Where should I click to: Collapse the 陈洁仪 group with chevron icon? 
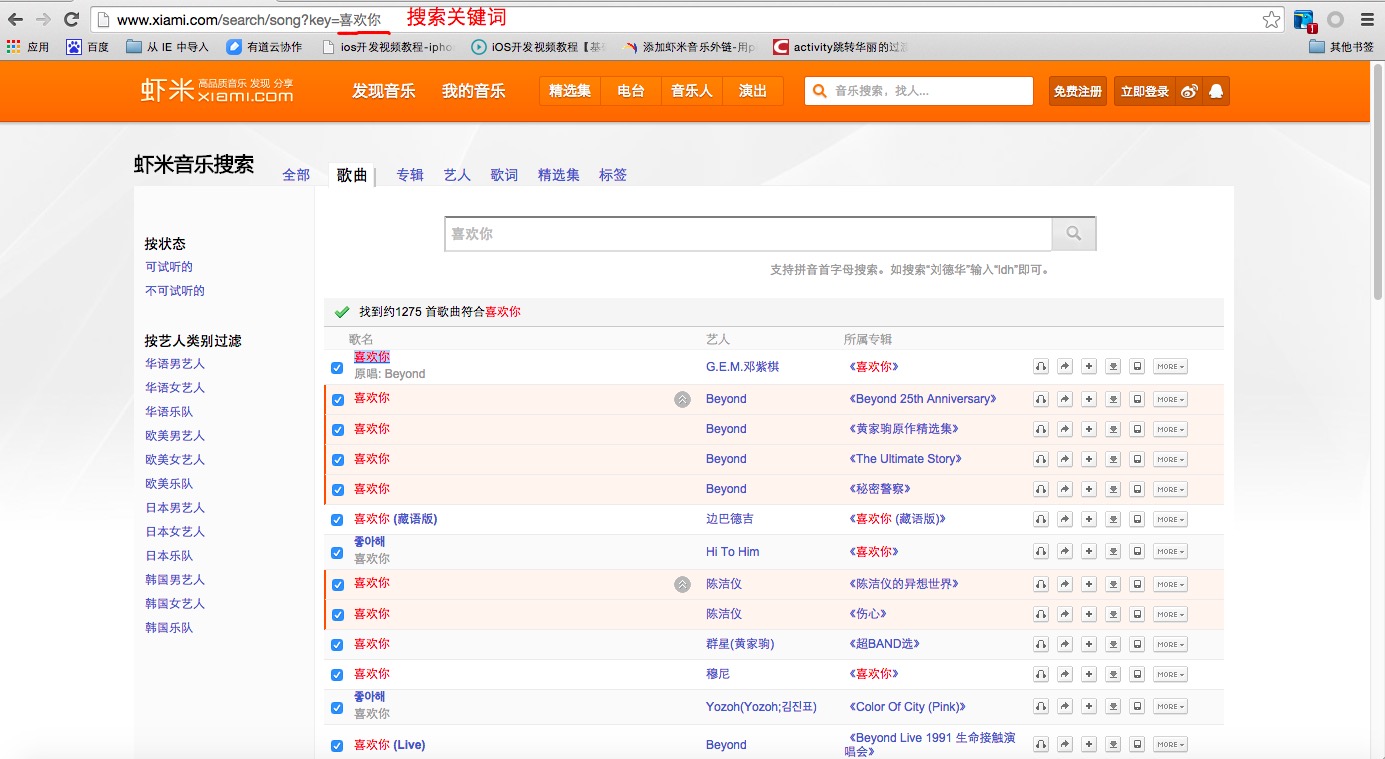click(682, 584)
